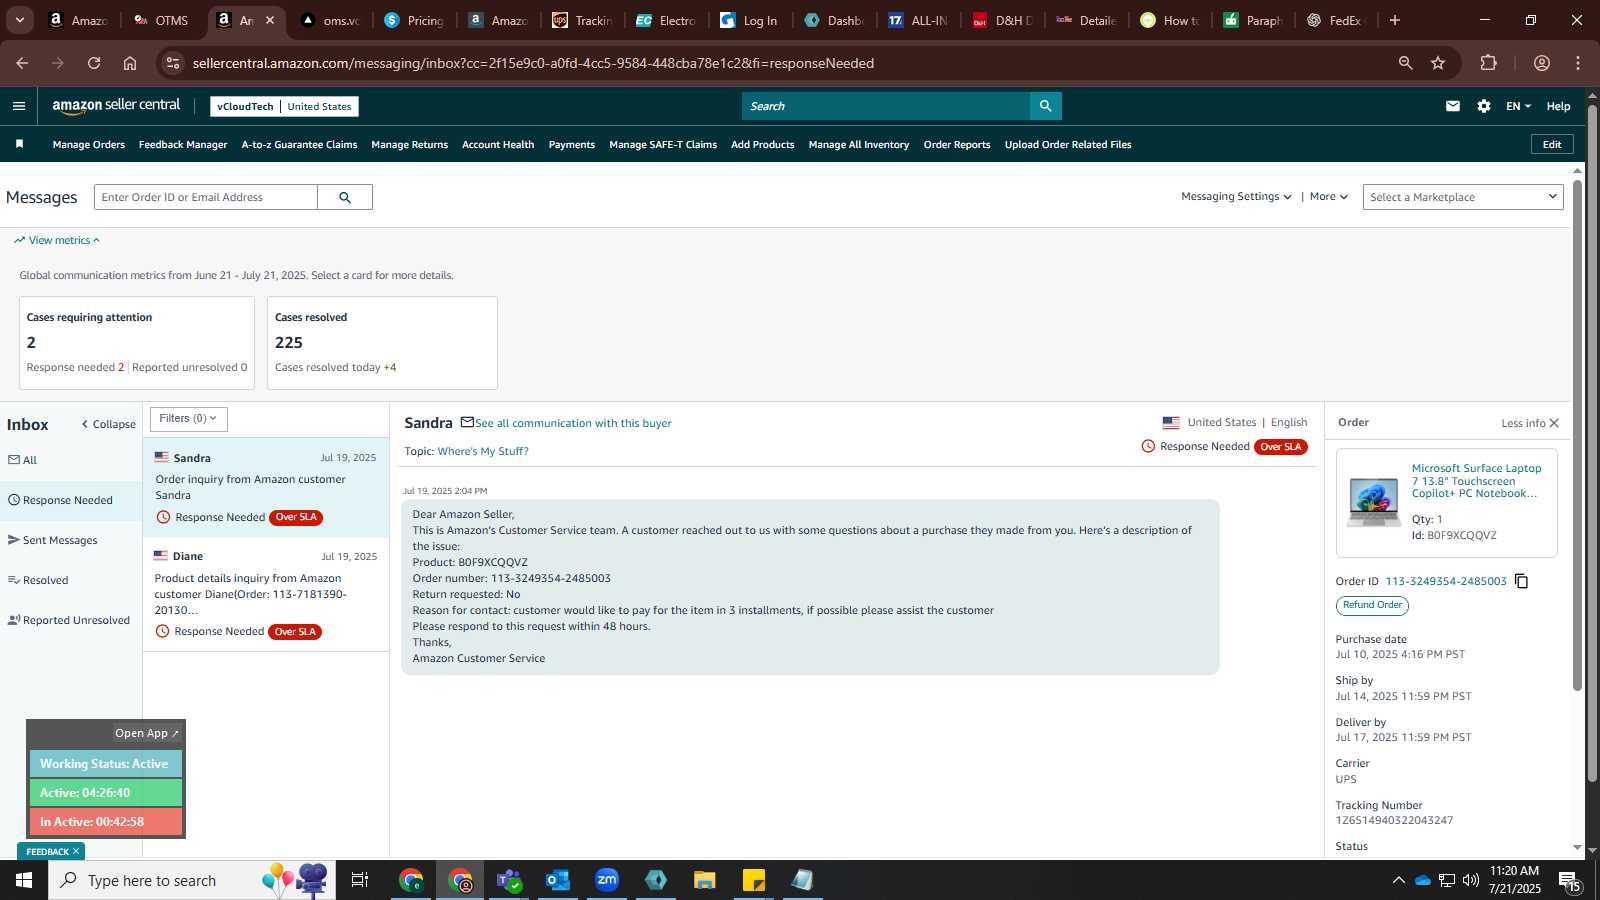Open the Select a Marketplace combo box
The width and height of the screenshot is (1600, 900).
pyautogui.click(x=1463, y=197)
